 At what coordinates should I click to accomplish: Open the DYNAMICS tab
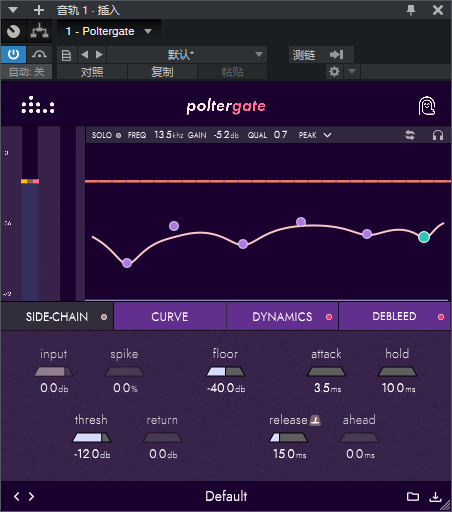click(282, 317)
